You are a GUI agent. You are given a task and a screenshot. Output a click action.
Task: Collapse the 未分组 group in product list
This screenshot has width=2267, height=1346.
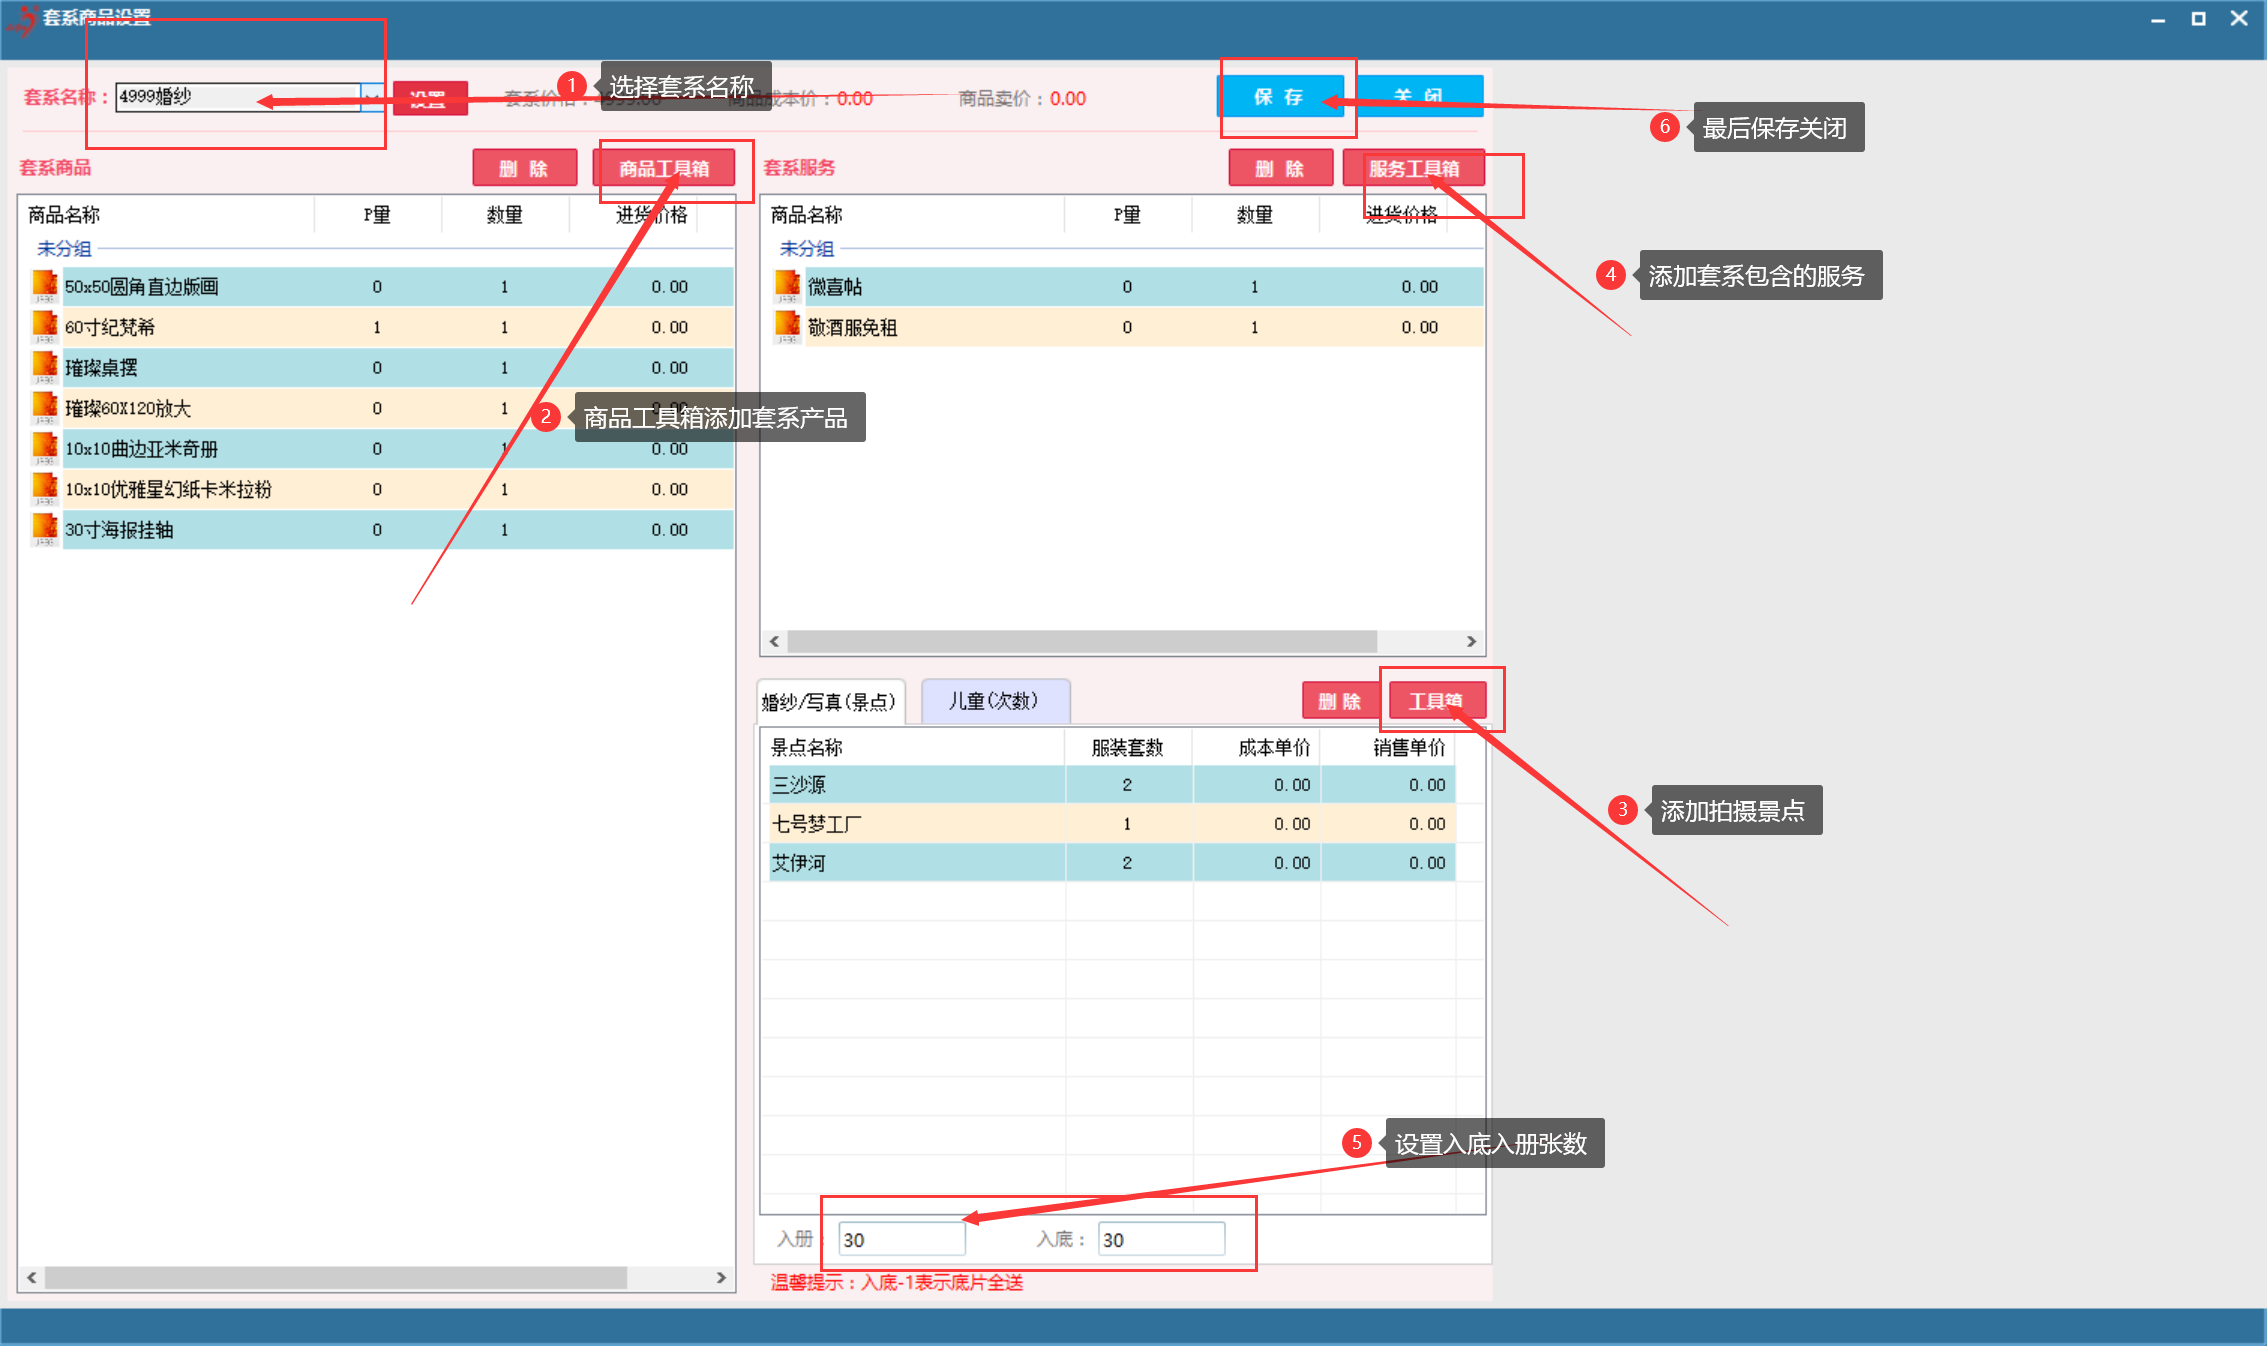pyautogui.click(x=64, y=248)
